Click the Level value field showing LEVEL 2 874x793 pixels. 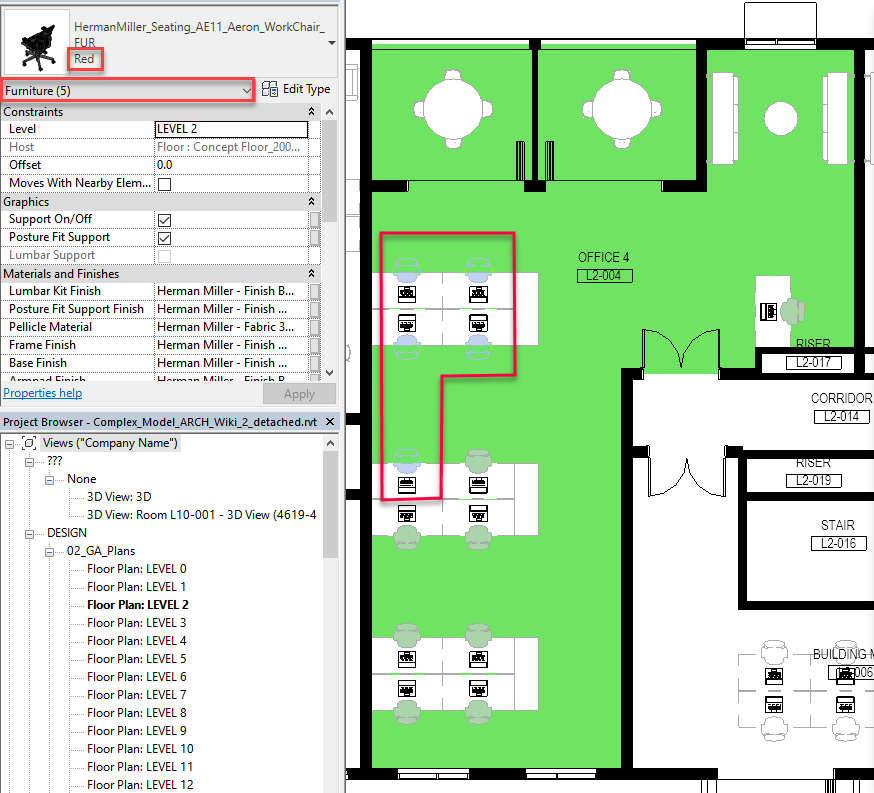[231, 129]
